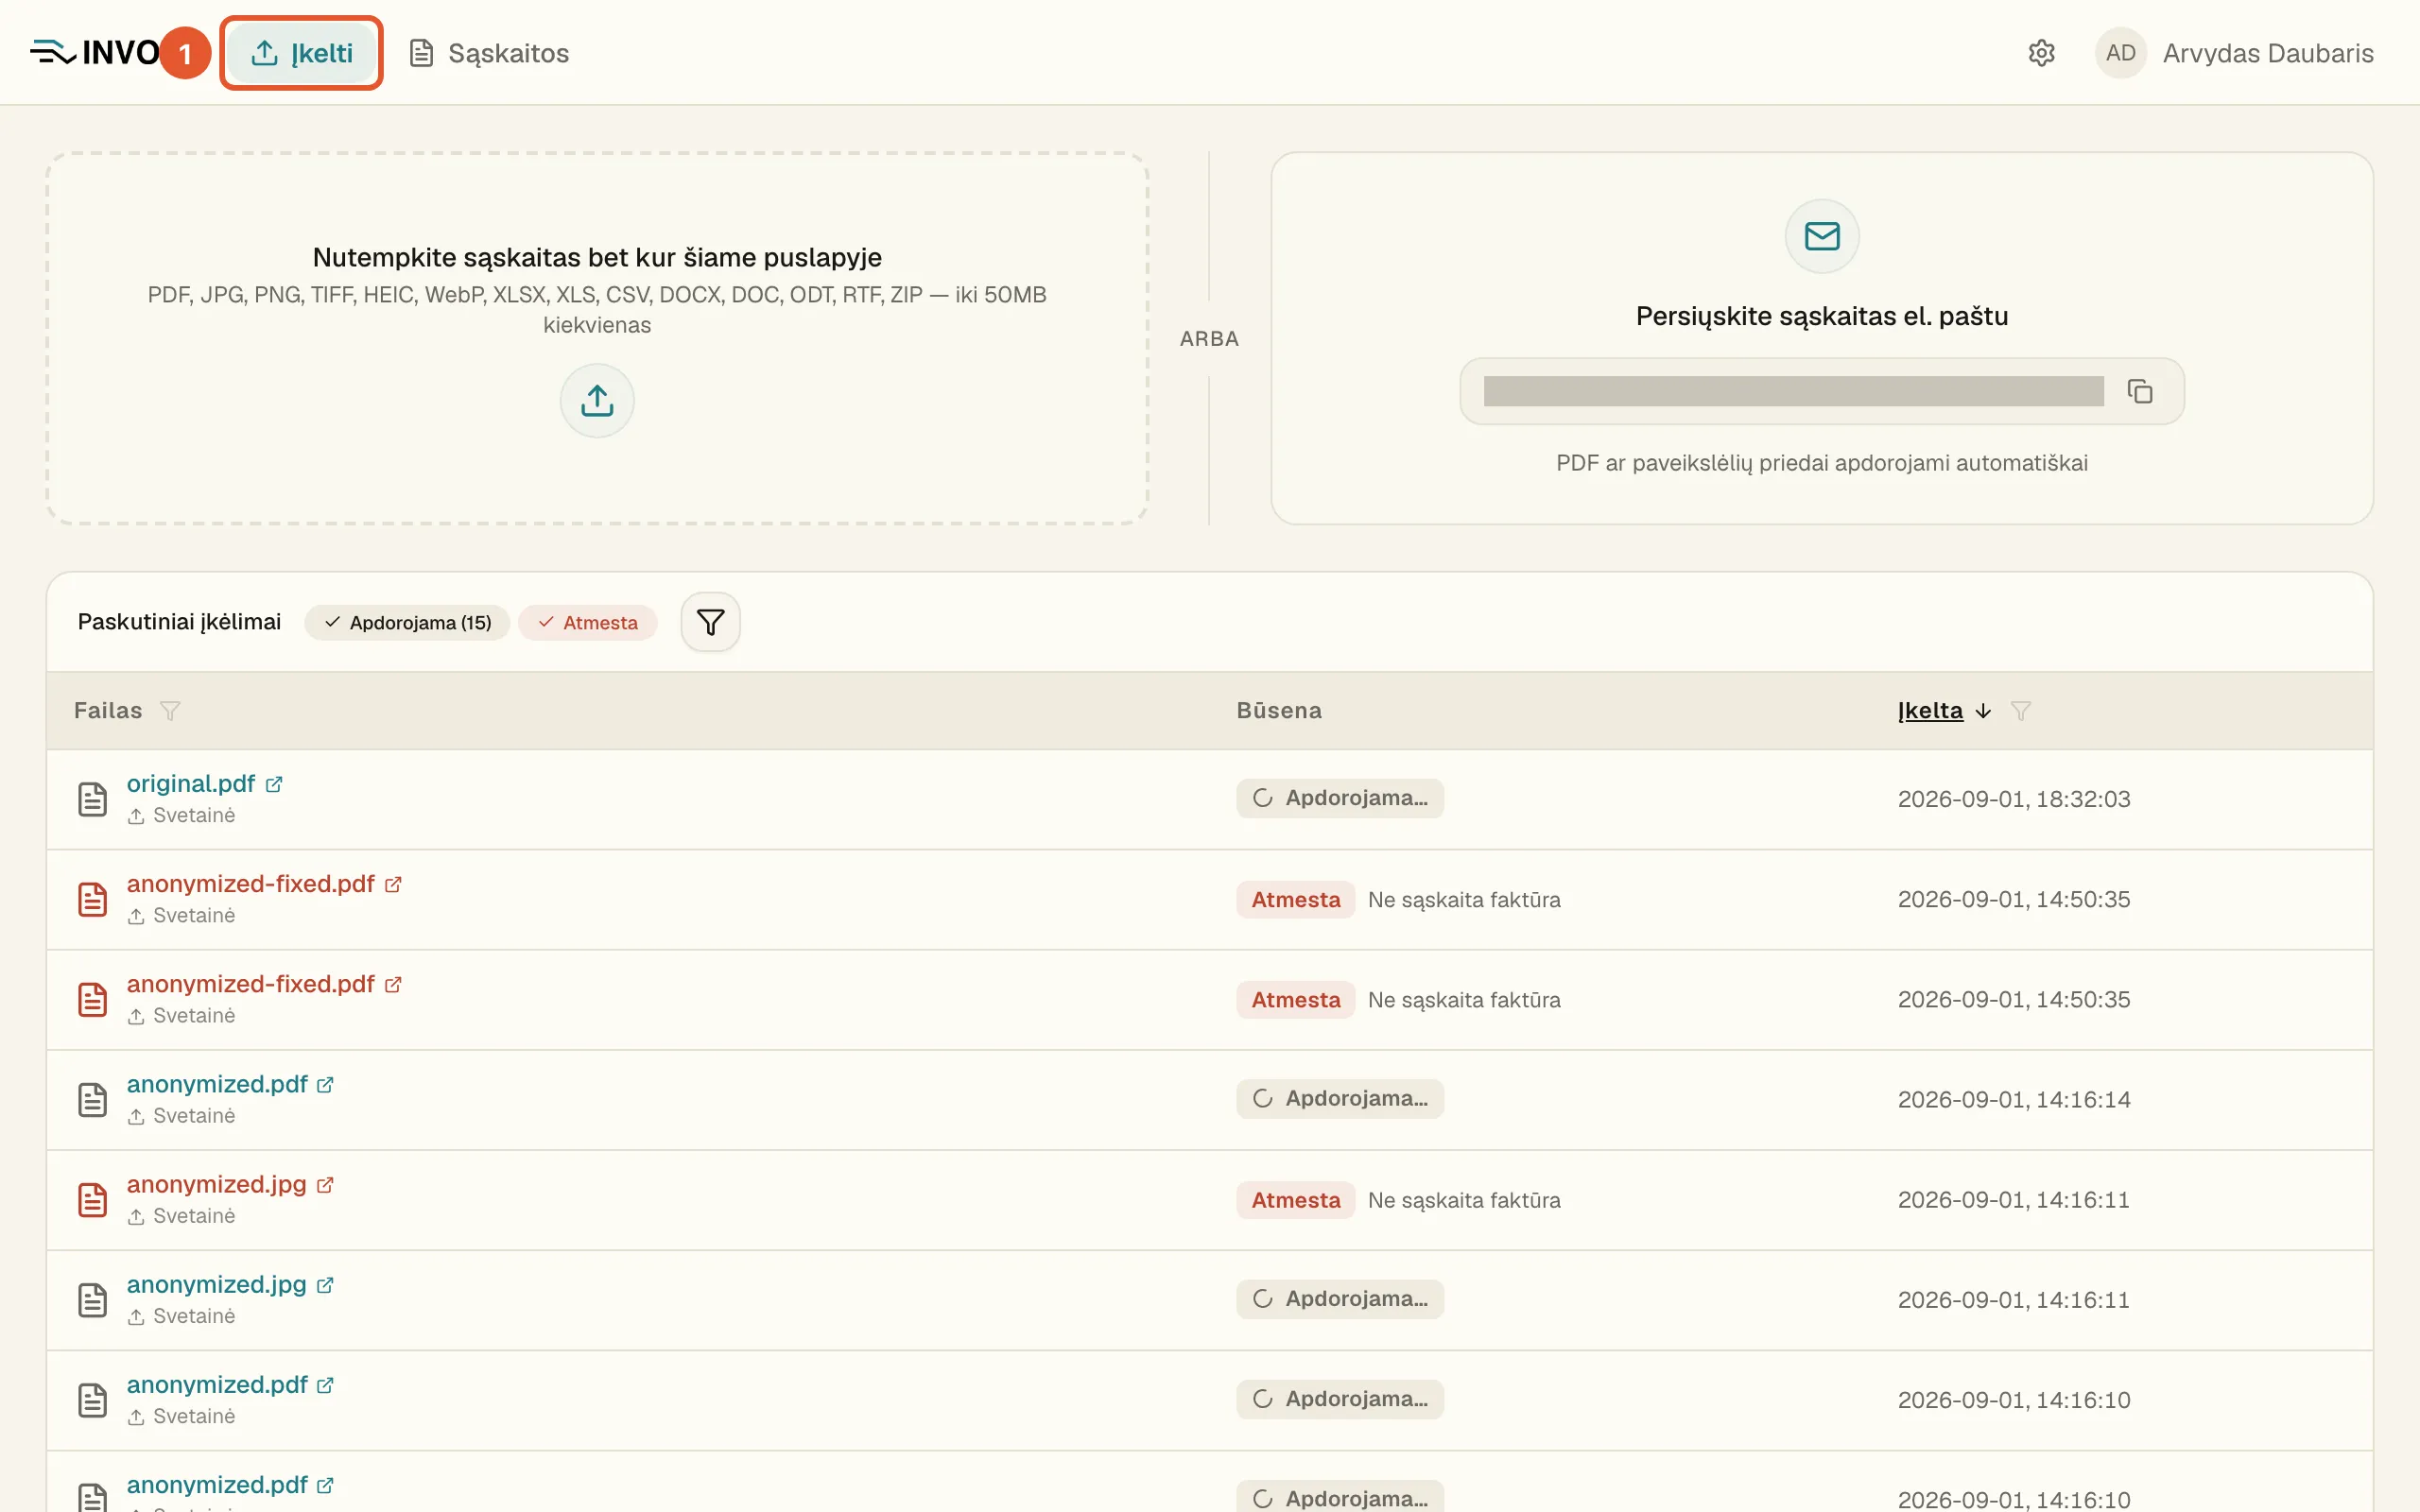
Task: Click the envelope icon above the email heading
Action: (1821, 236)
